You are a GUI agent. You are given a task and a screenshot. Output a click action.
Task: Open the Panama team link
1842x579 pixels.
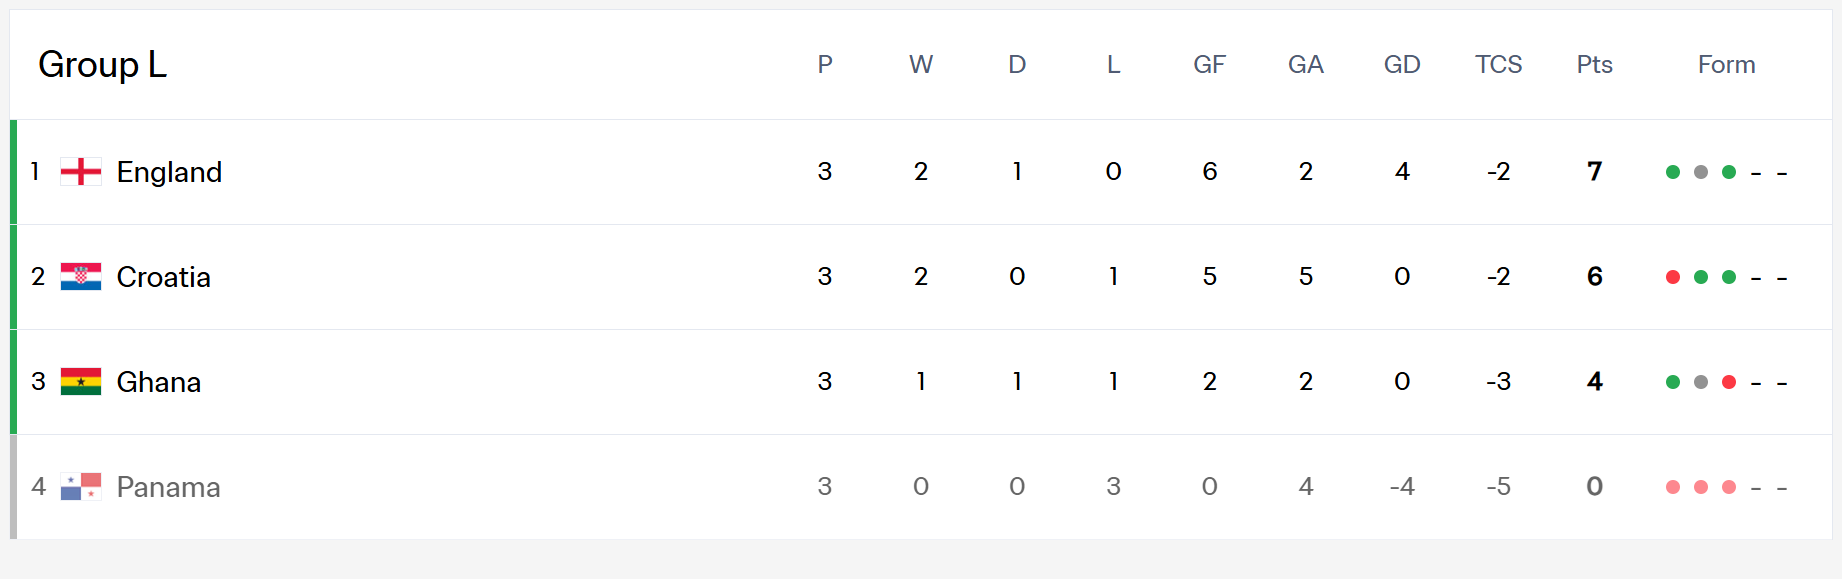169,487
